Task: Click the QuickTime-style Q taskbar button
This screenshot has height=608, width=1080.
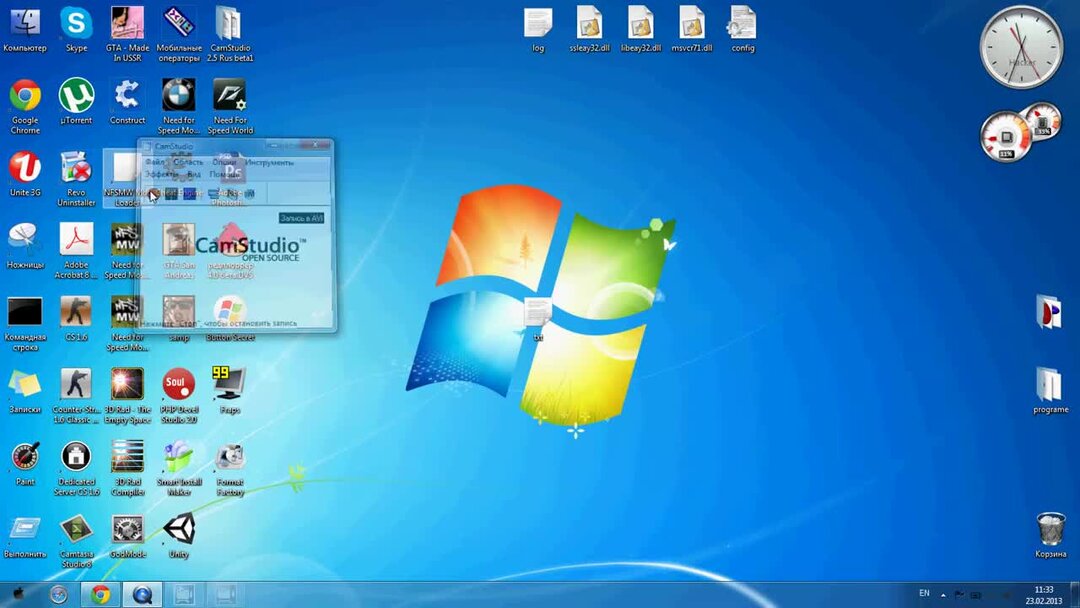Action: coord(142,594)
